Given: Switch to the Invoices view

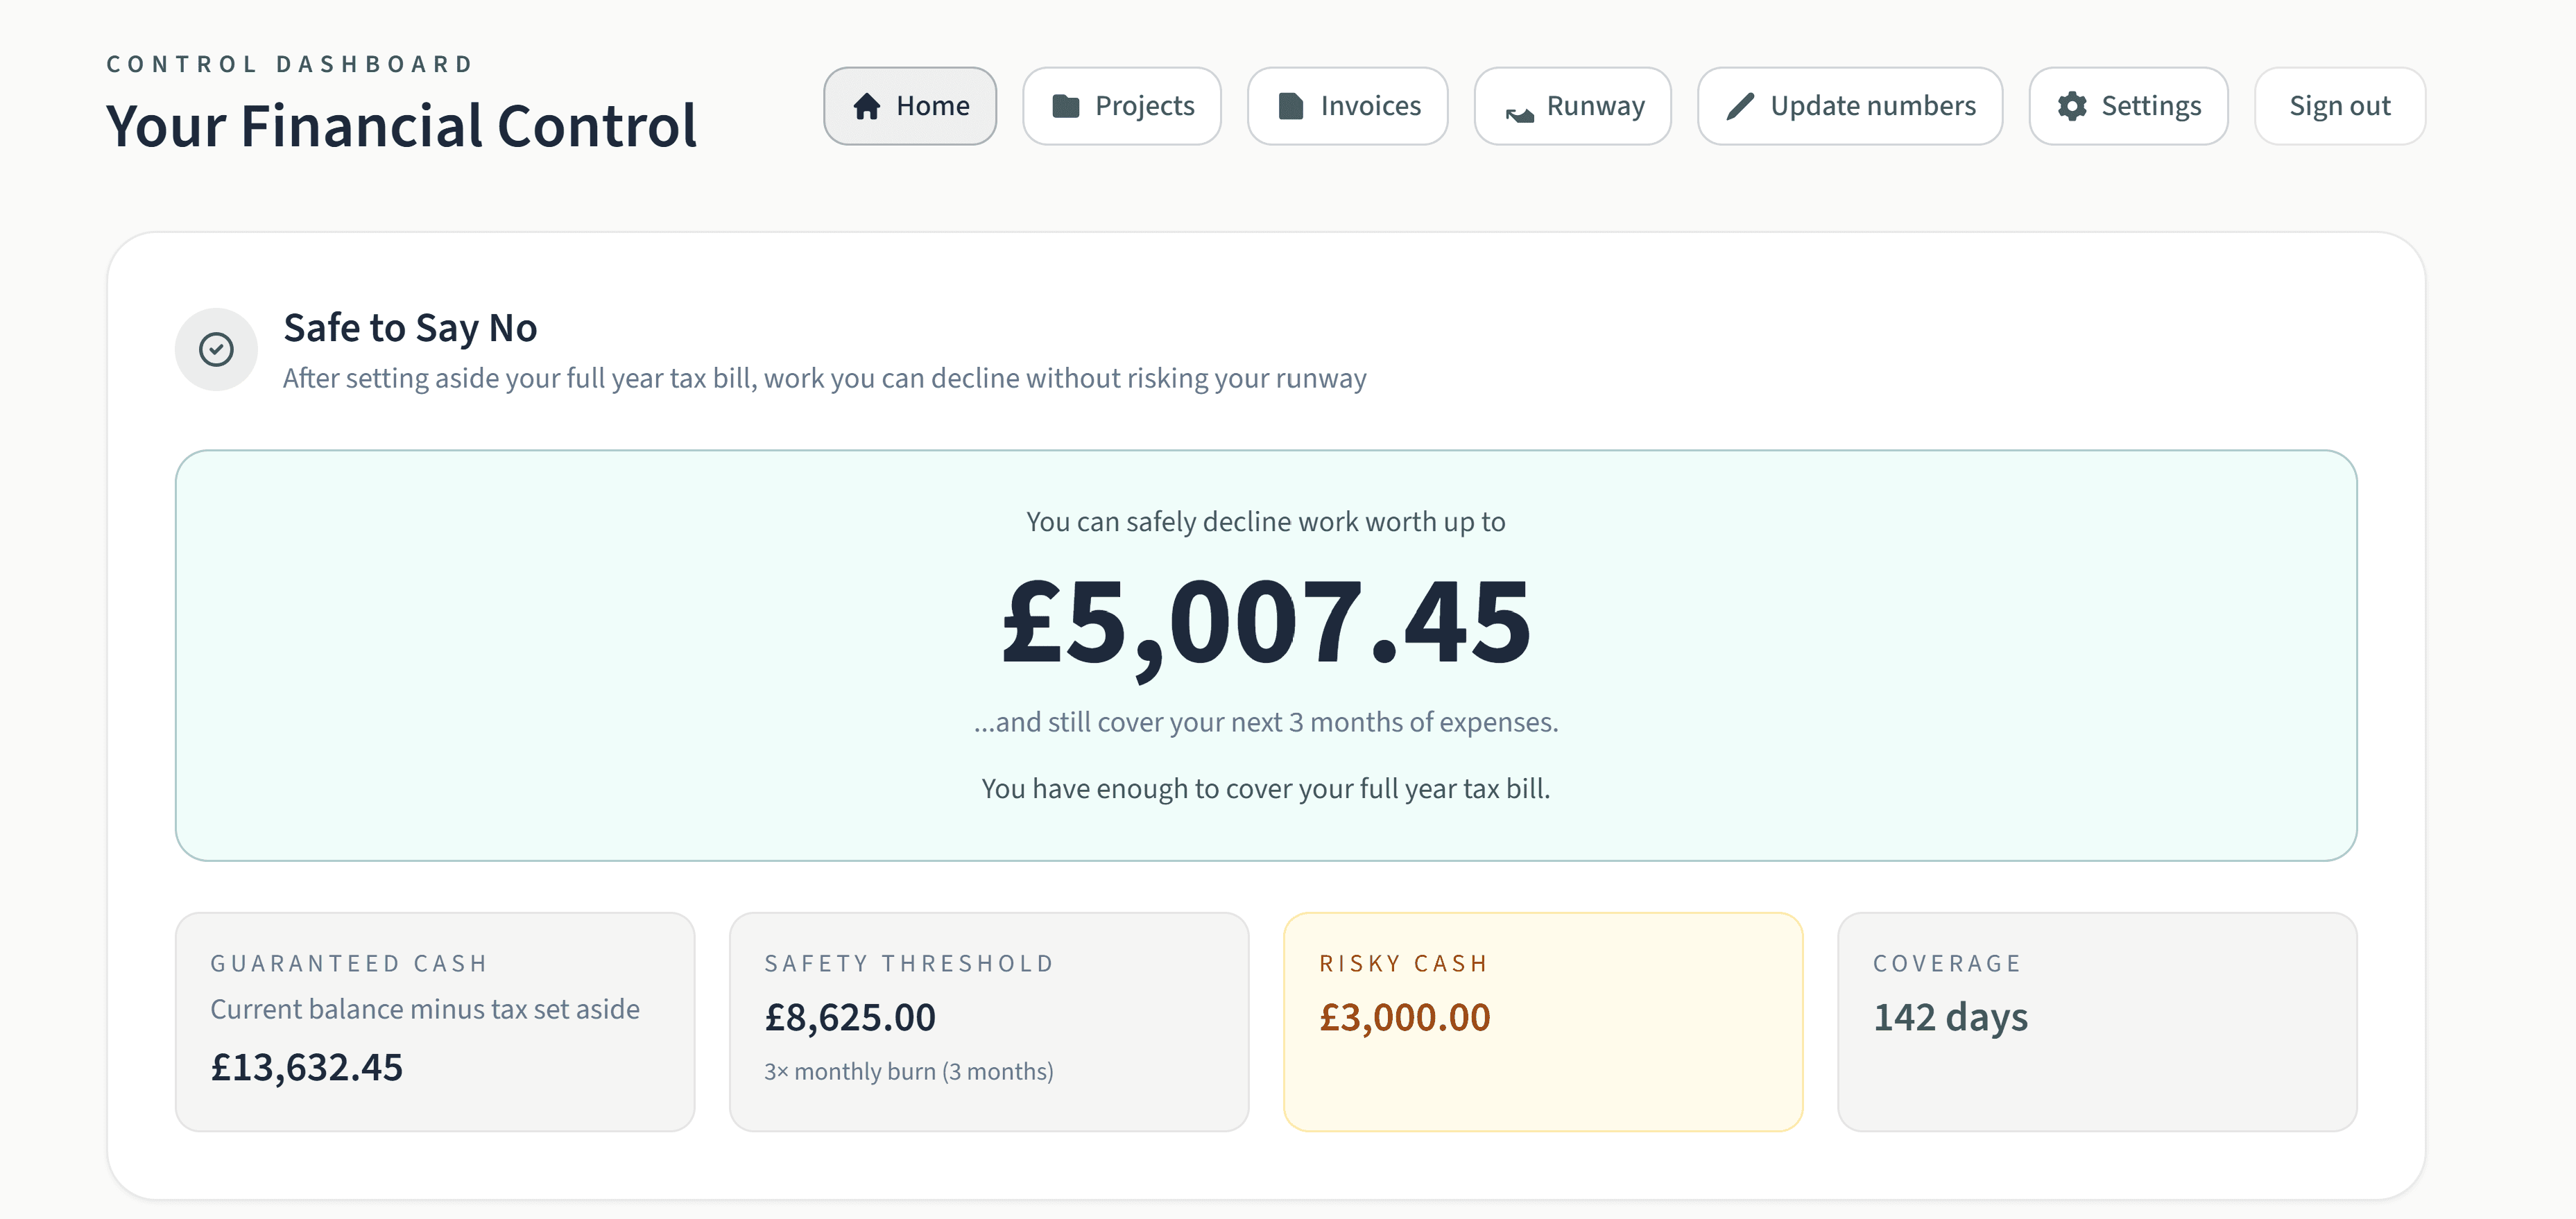Looking at the screenshot, I should 1347,106.
